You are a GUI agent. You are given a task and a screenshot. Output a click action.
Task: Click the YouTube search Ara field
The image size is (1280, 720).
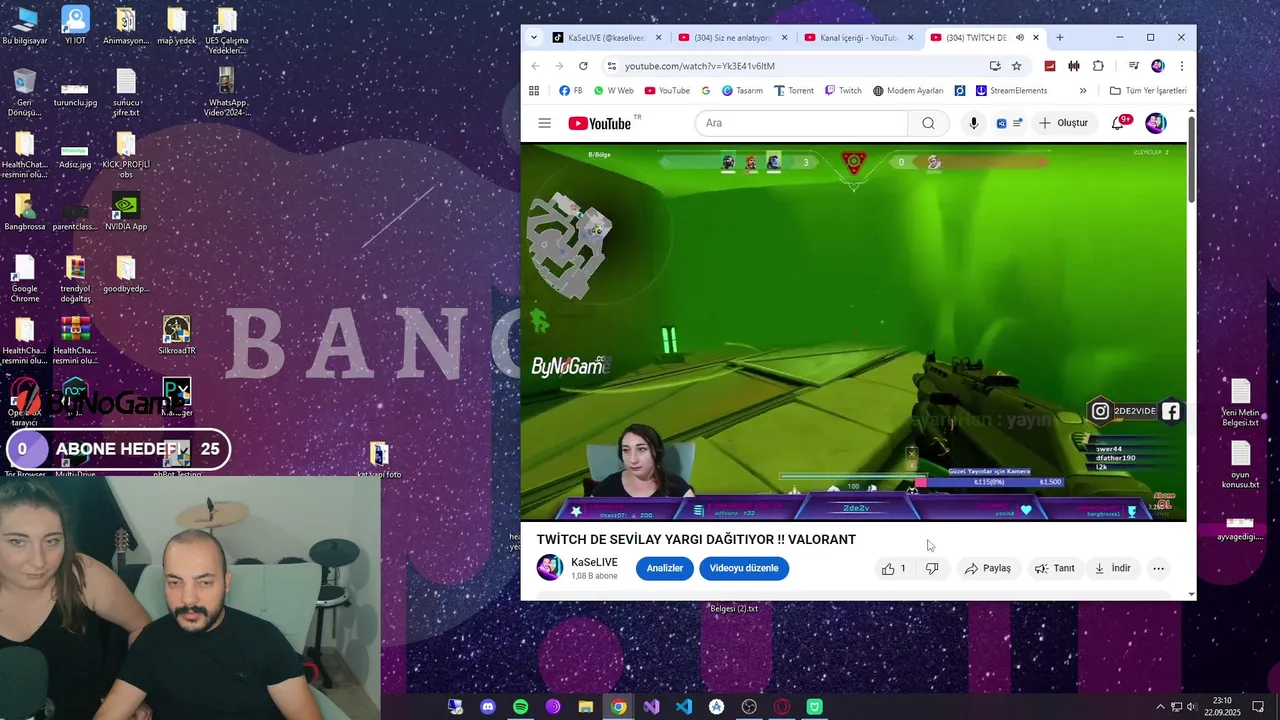[x=801, y=123]
